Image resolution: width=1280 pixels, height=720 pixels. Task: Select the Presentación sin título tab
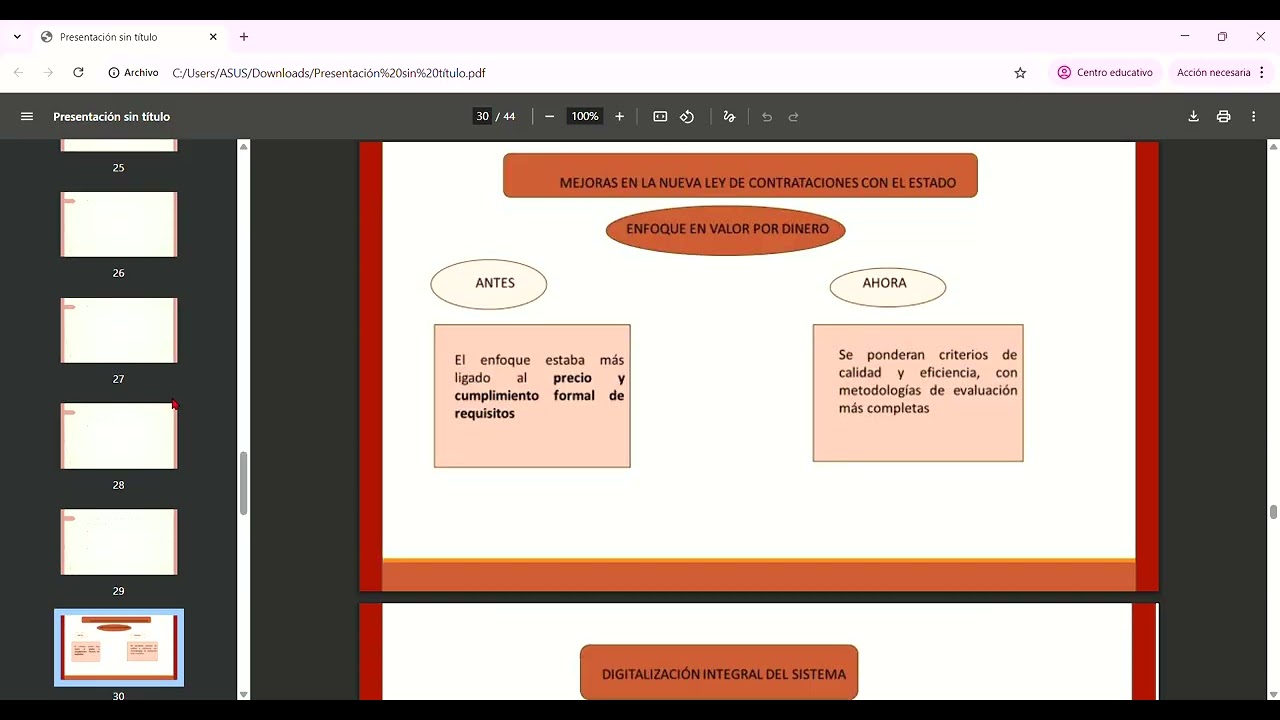129,37
